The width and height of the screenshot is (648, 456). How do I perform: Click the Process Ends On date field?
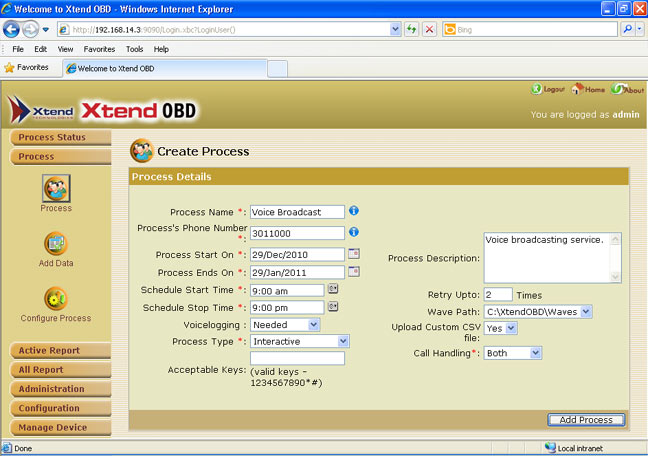[x=297, y=272]
